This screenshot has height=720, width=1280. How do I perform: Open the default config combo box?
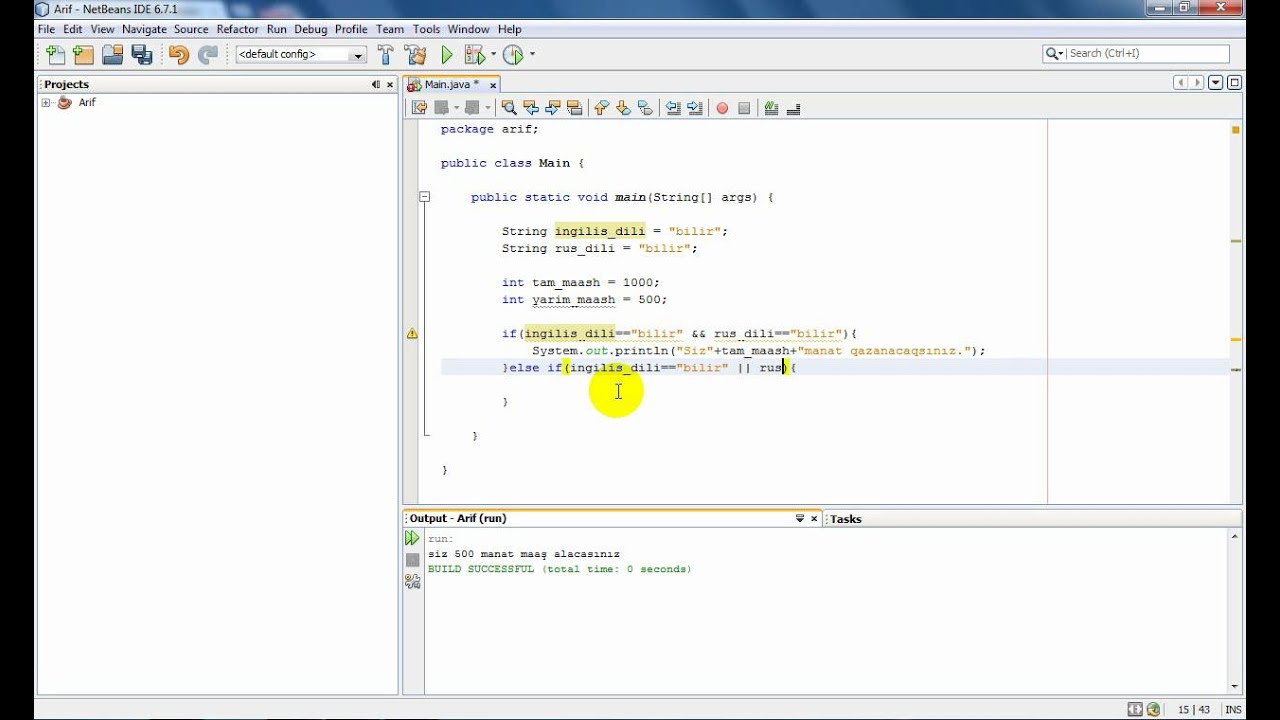click(x=301, y=55)
